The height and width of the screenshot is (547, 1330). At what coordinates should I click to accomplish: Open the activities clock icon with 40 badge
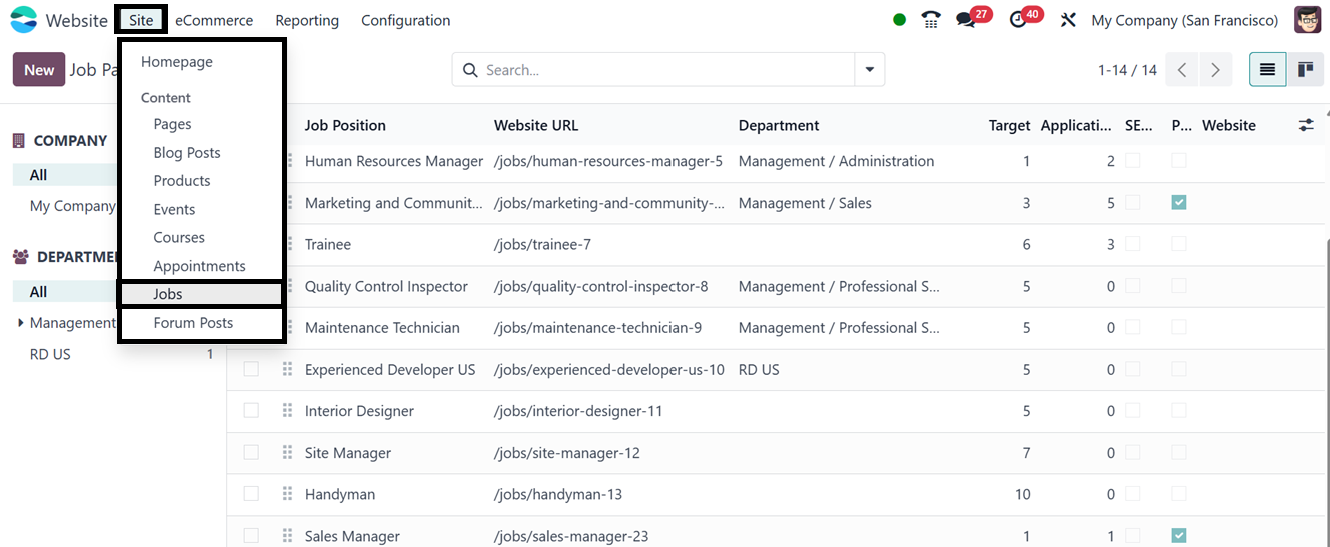1018,20
